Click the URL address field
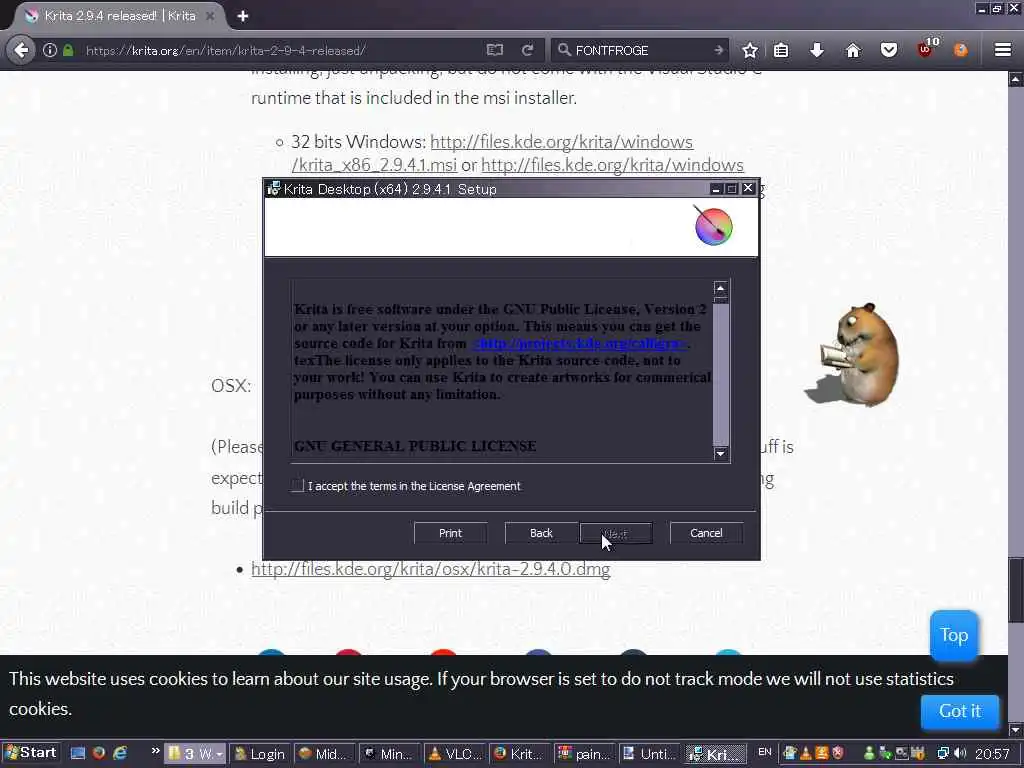Viewport: 1024px width, 768px height. coord(281,50)
